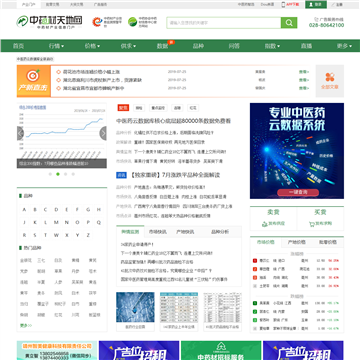Switch to the 品种分析 tab
The width and height of the screenshot is (360, 360).
(x=220, y=232)
